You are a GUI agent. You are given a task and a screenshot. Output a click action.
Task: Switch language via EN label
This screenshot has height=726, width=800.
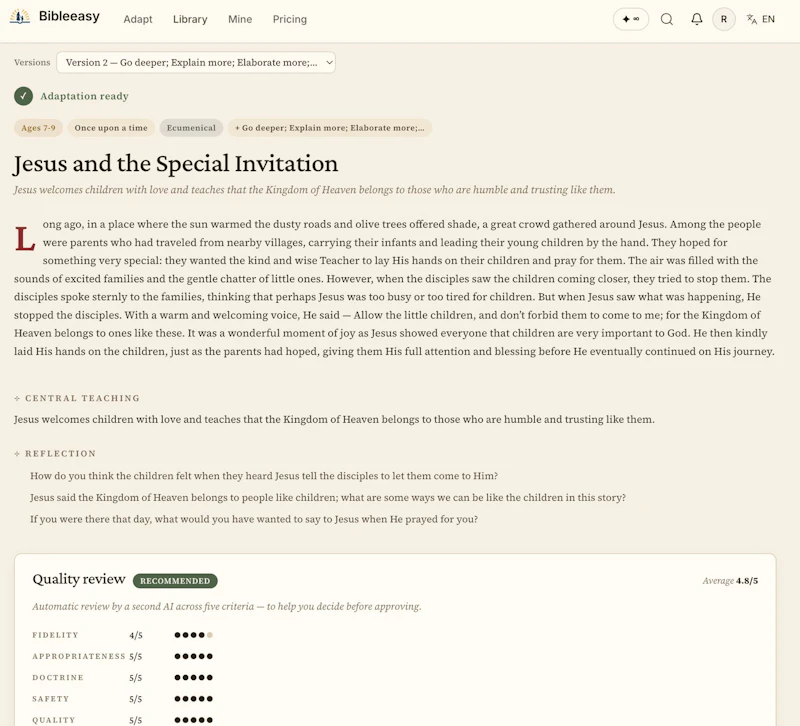point(768,19)
